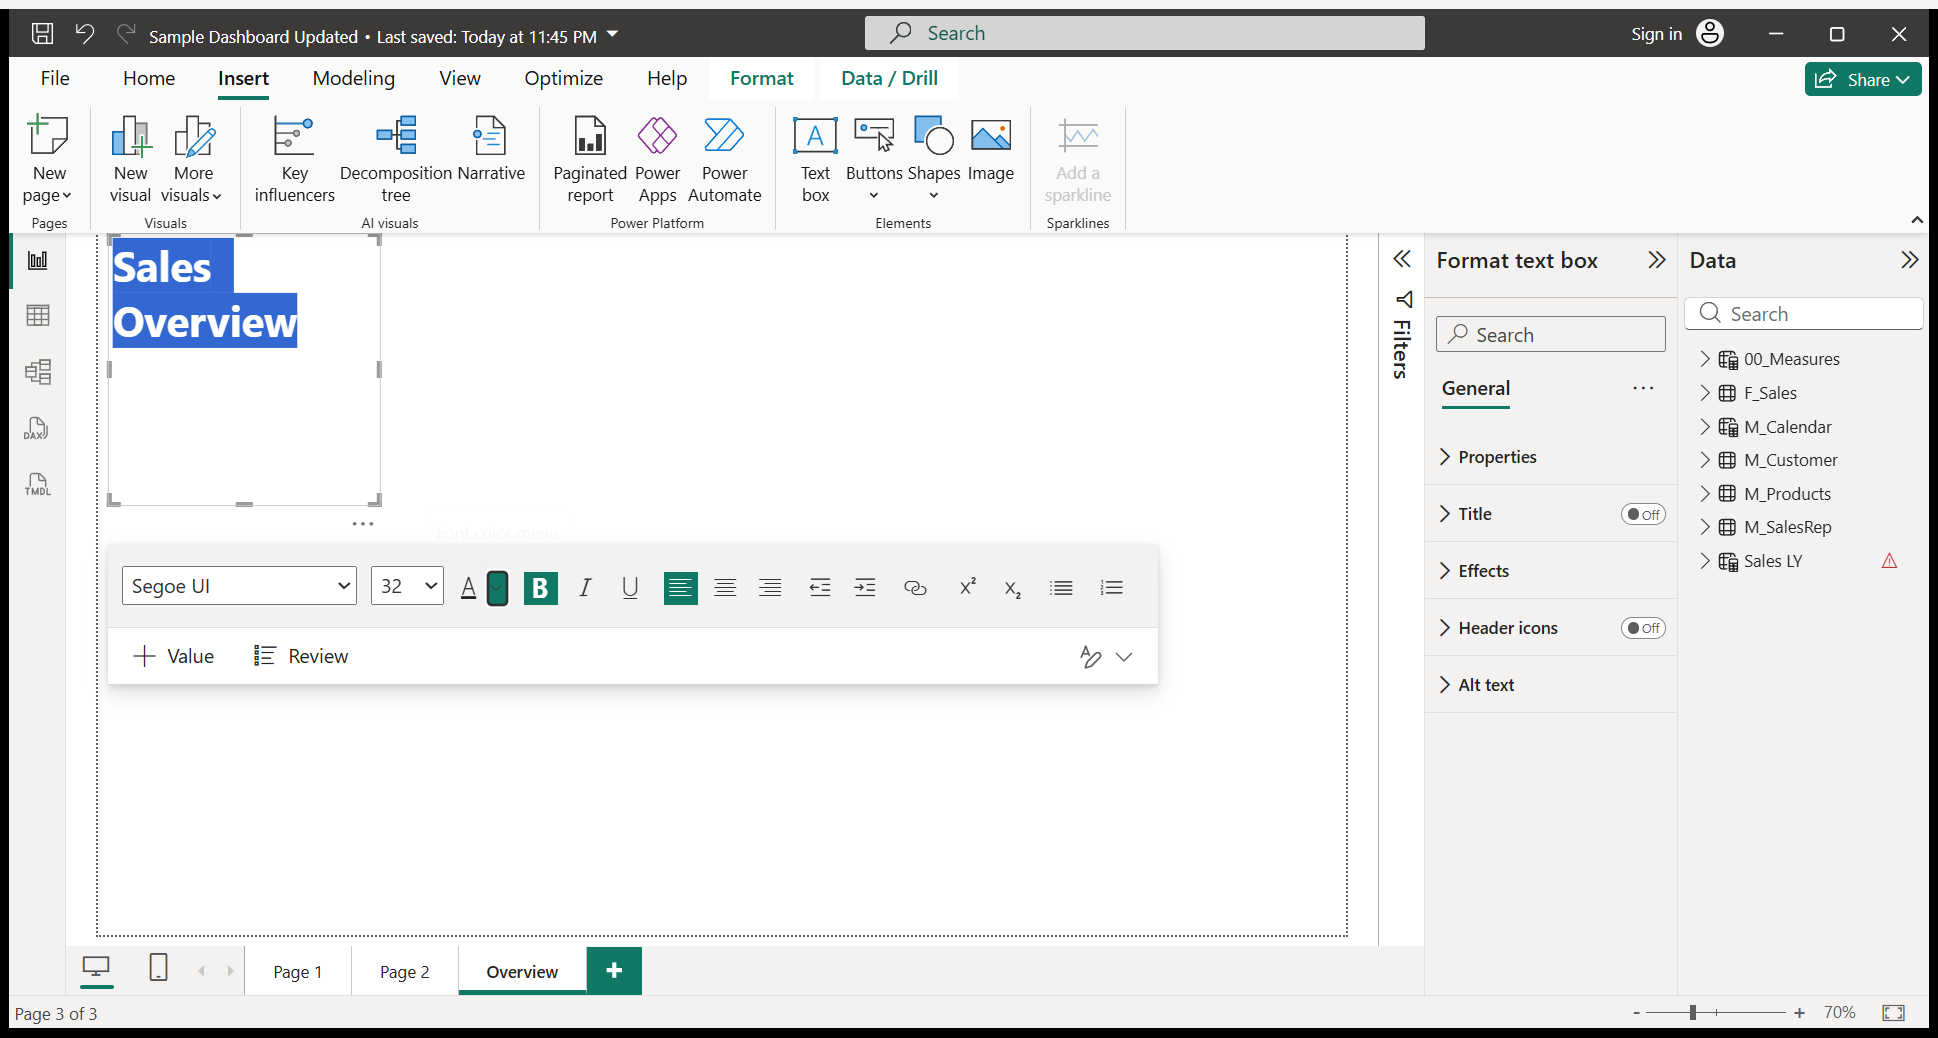Turn on the Title toggle
Screen dimensions: 1938x1038
[1642, 514]
